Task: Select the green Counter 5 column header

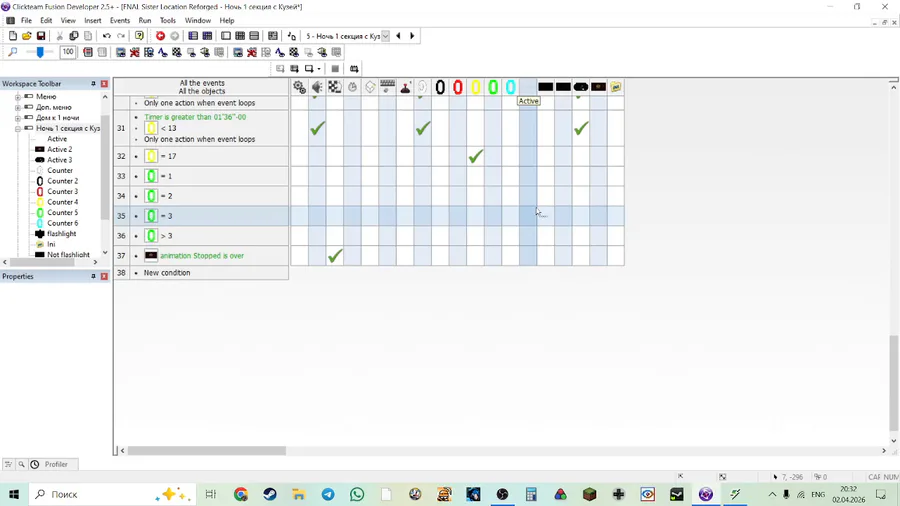Action: tap(493, 87)
